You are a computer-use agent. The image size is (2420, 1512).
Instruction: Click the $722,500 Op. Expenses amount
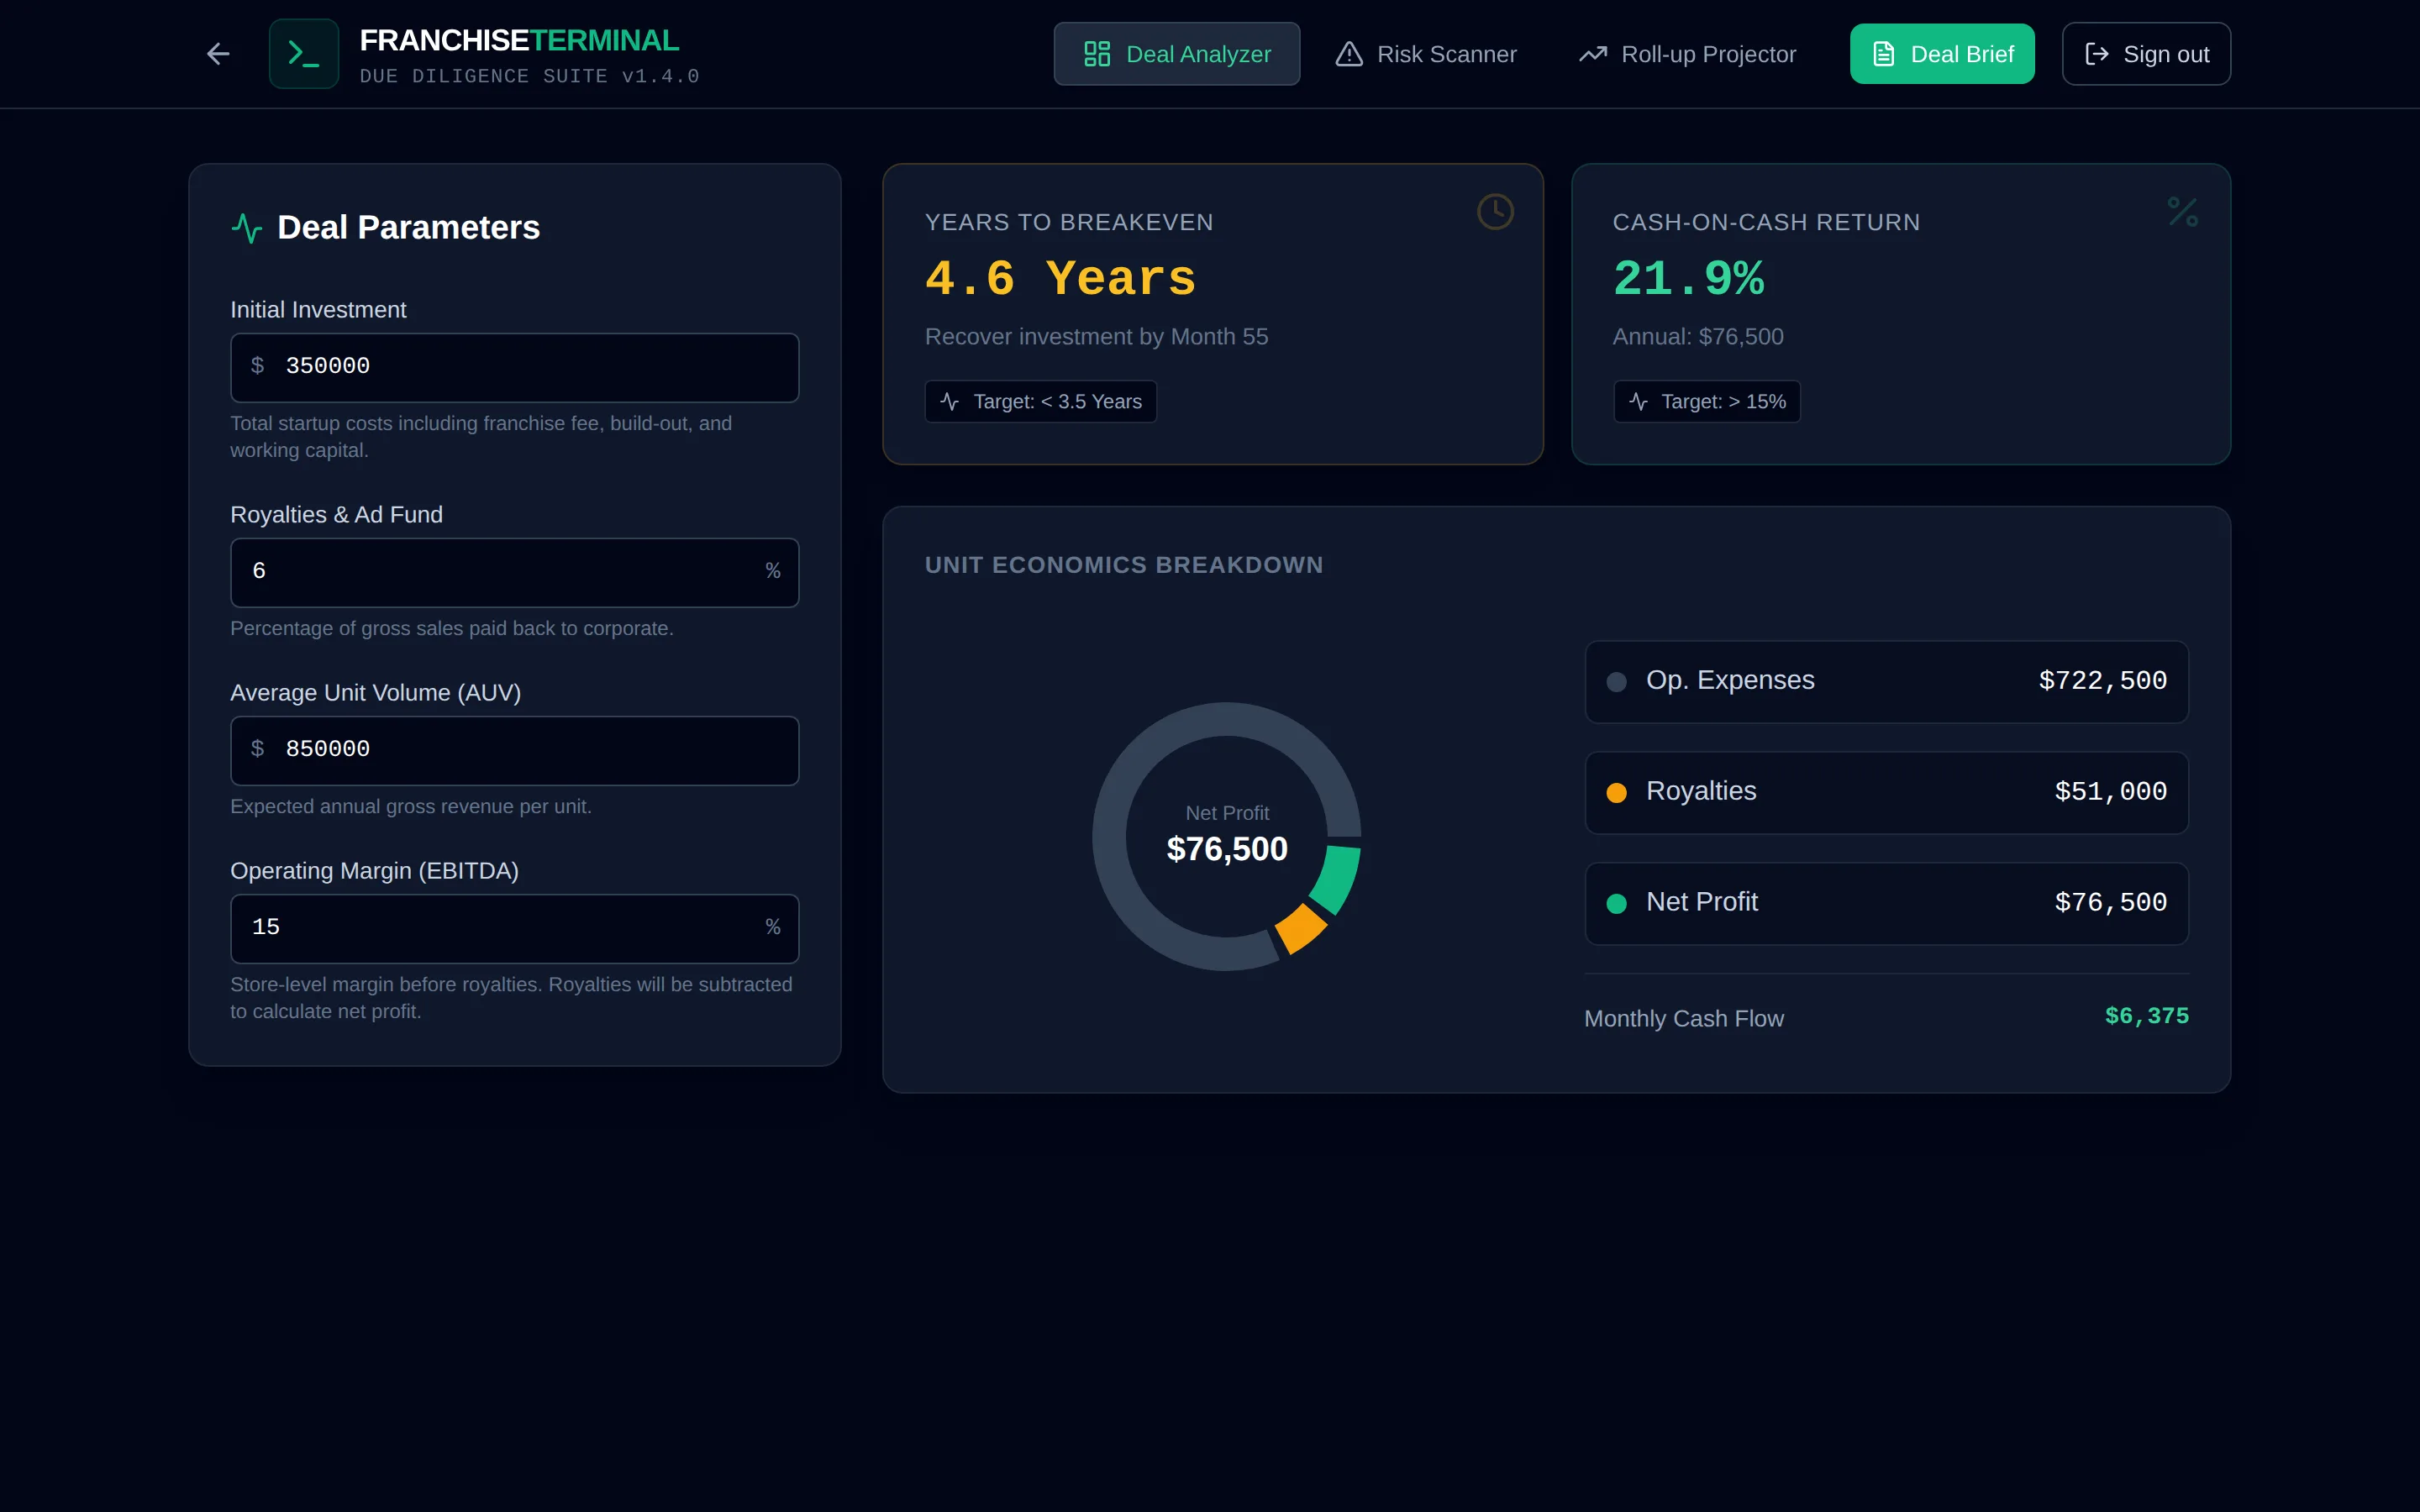pos(2102,681)
